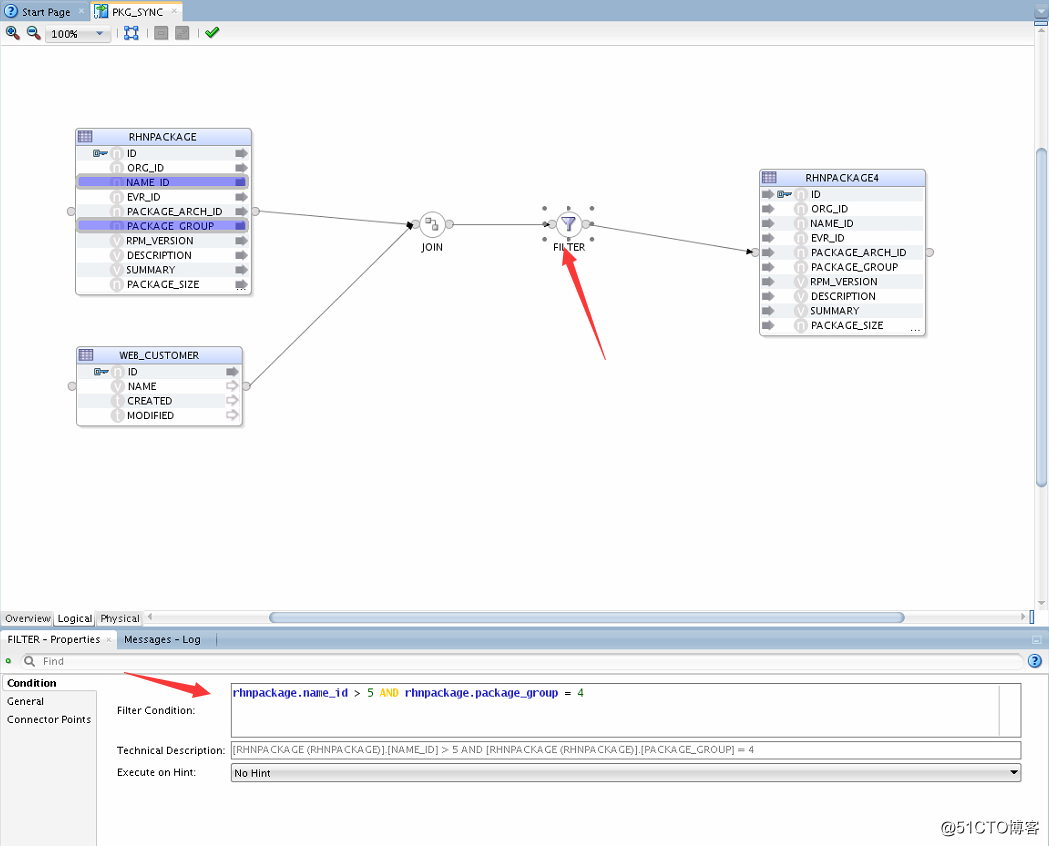Select the PKG_SYNC tab
This screenshot has width=1049, height=846.
[x=137, y=12]
